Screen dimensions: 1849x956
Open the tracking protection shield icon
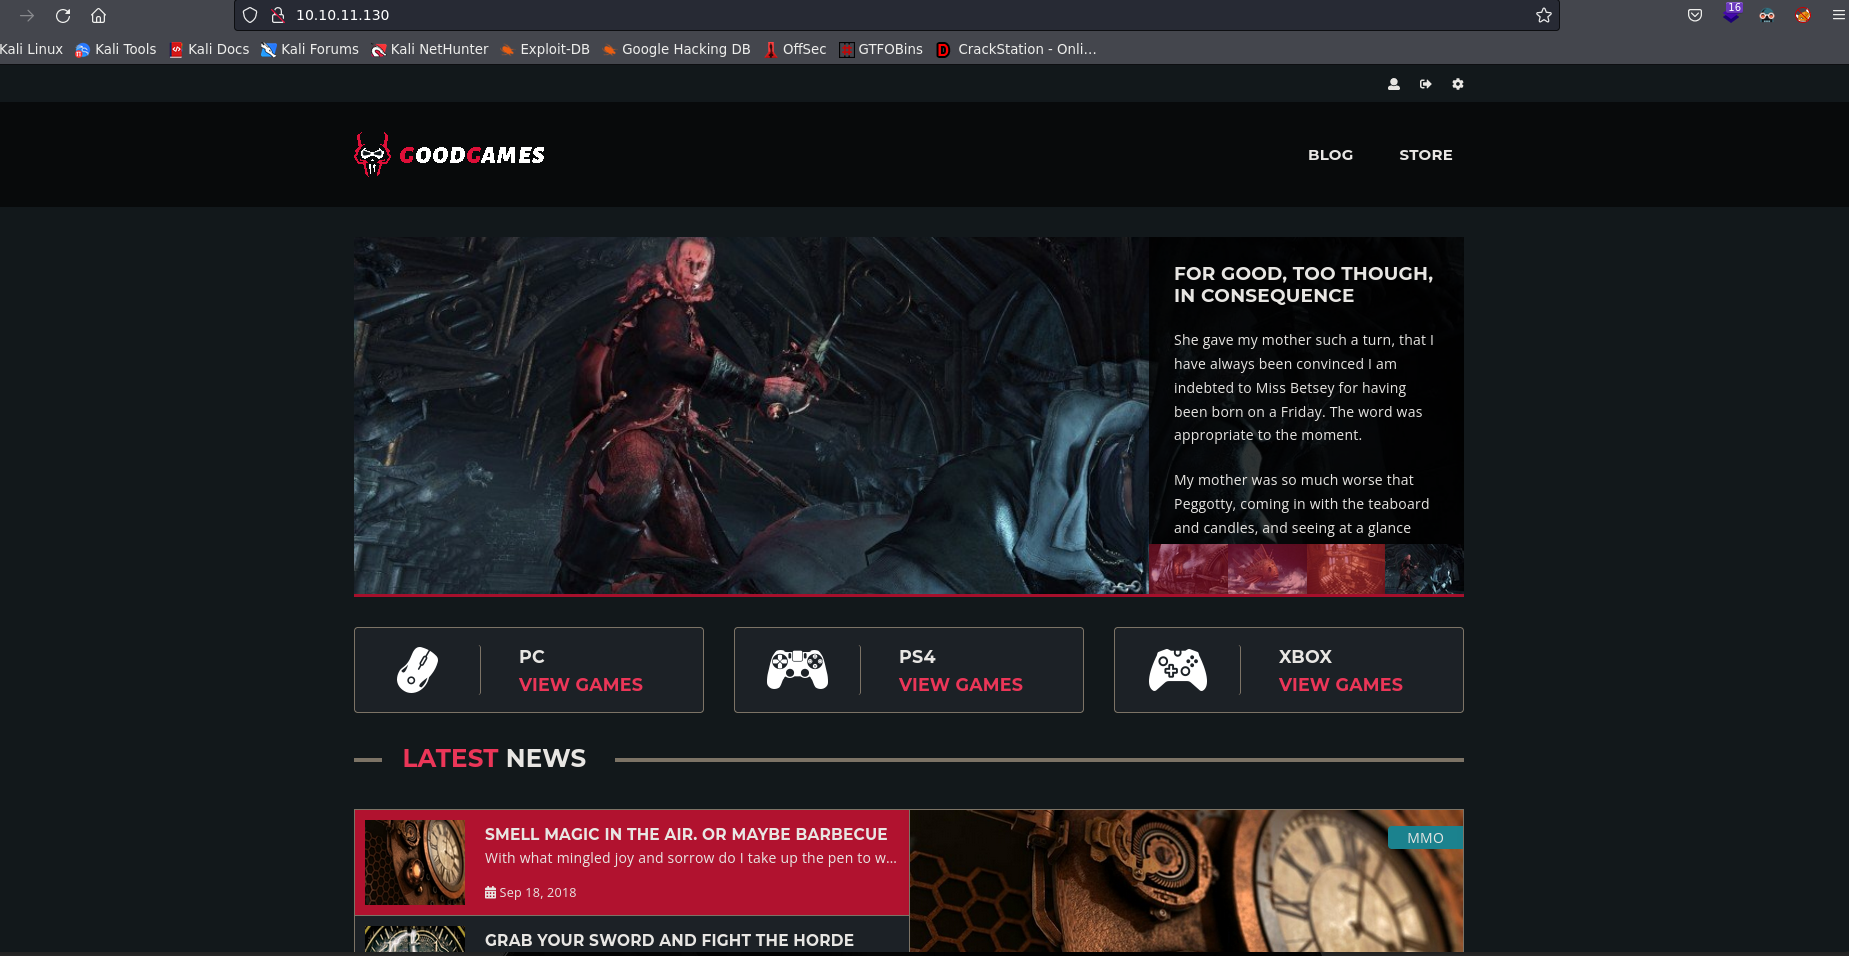[x=250, y=15]
